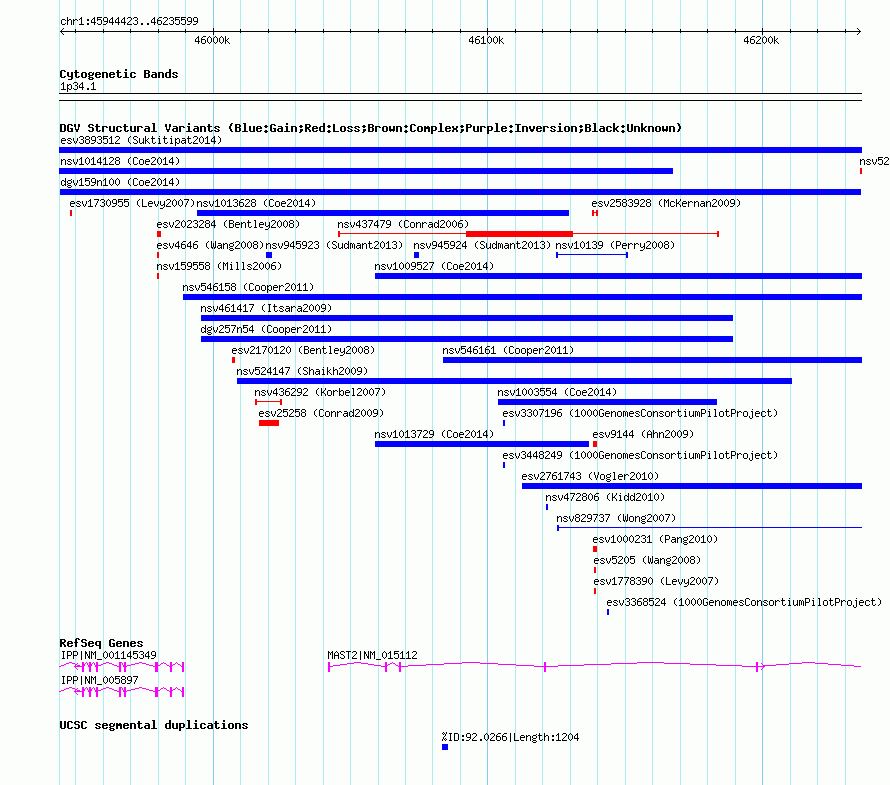The width and height of the screenshot is (890, 785).
Task: Select the esv3368524 (1000GenomesConsortiumPilotProject) label
Action: (x=744, y=602)
